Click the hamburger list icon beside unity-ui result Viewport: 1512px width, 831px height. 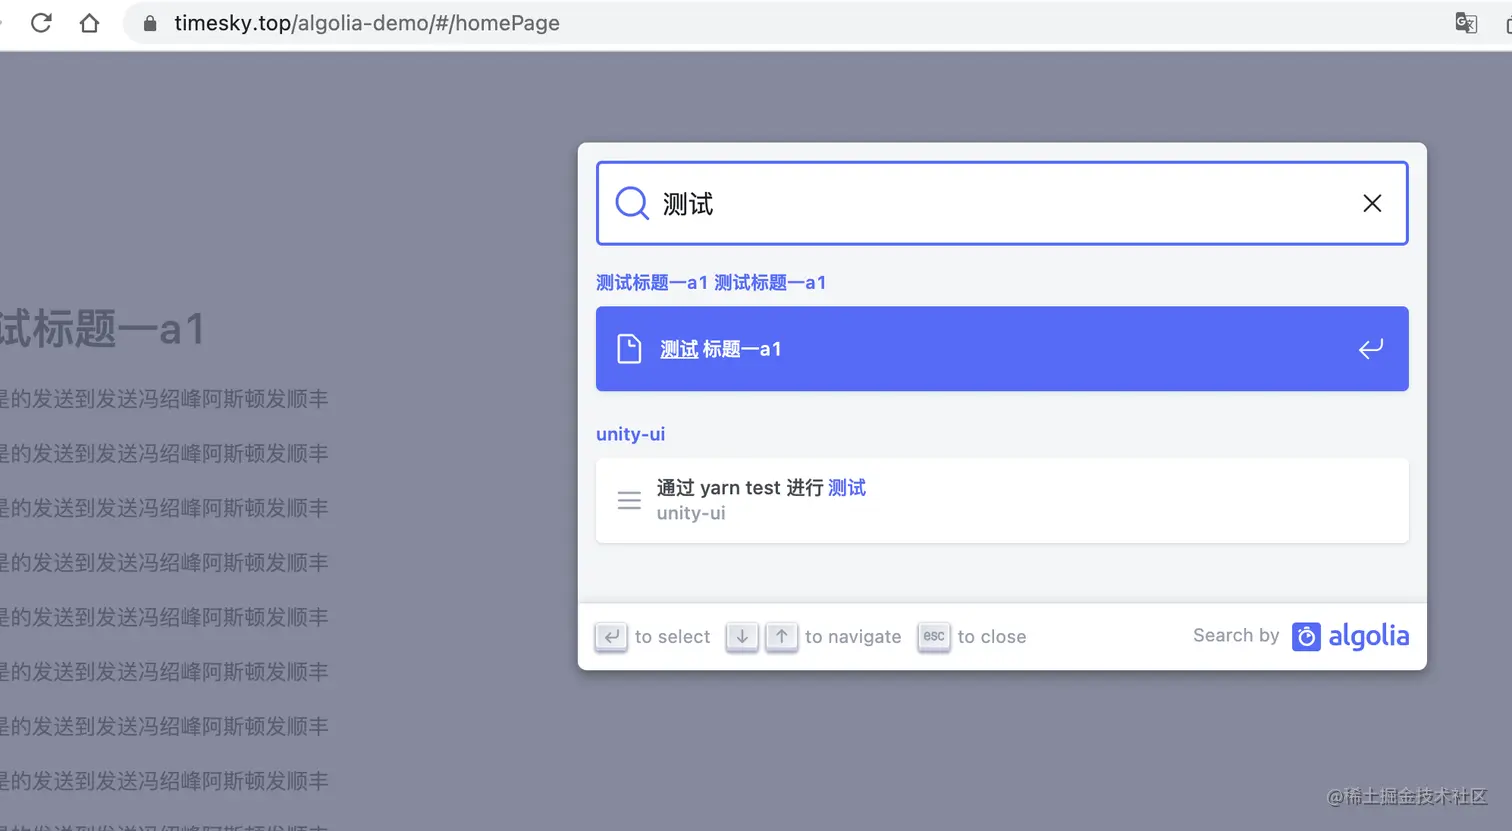click(629, 500)
